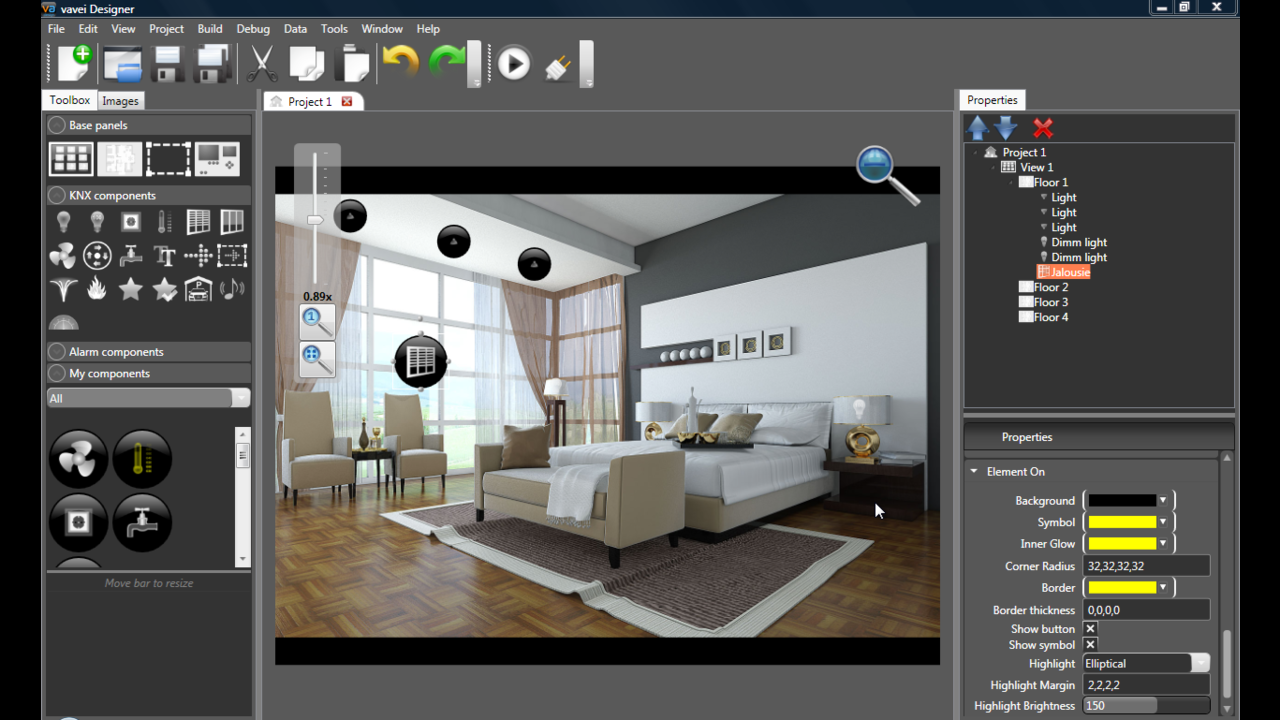This screenshot has width=1280, height=720.
Task: Move selected item up with blue arrow
Action: coord(978,127)
